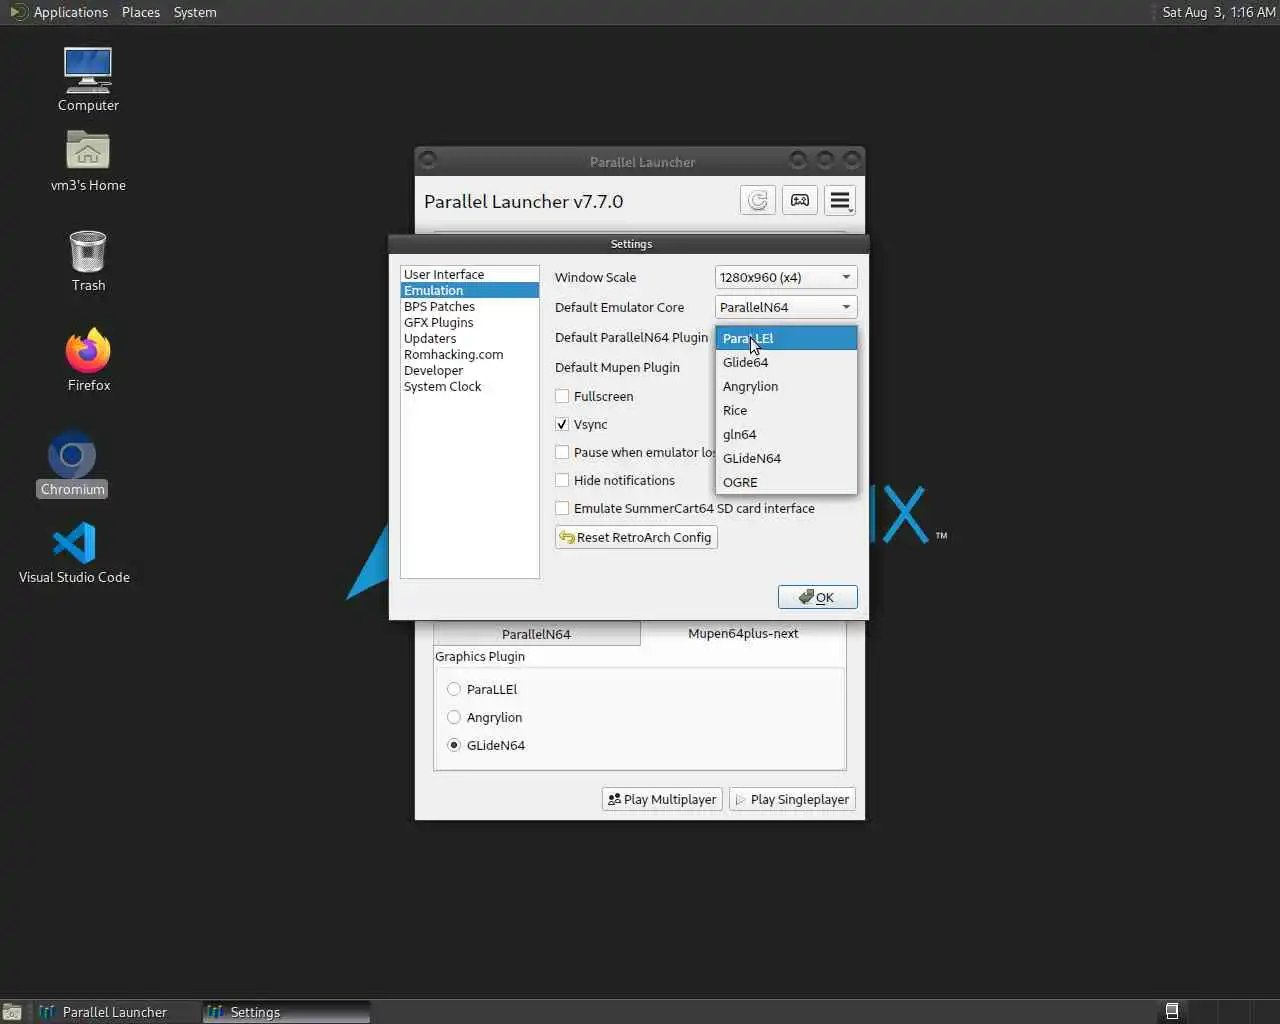Select Updaters settings category

tap(469, 338)
